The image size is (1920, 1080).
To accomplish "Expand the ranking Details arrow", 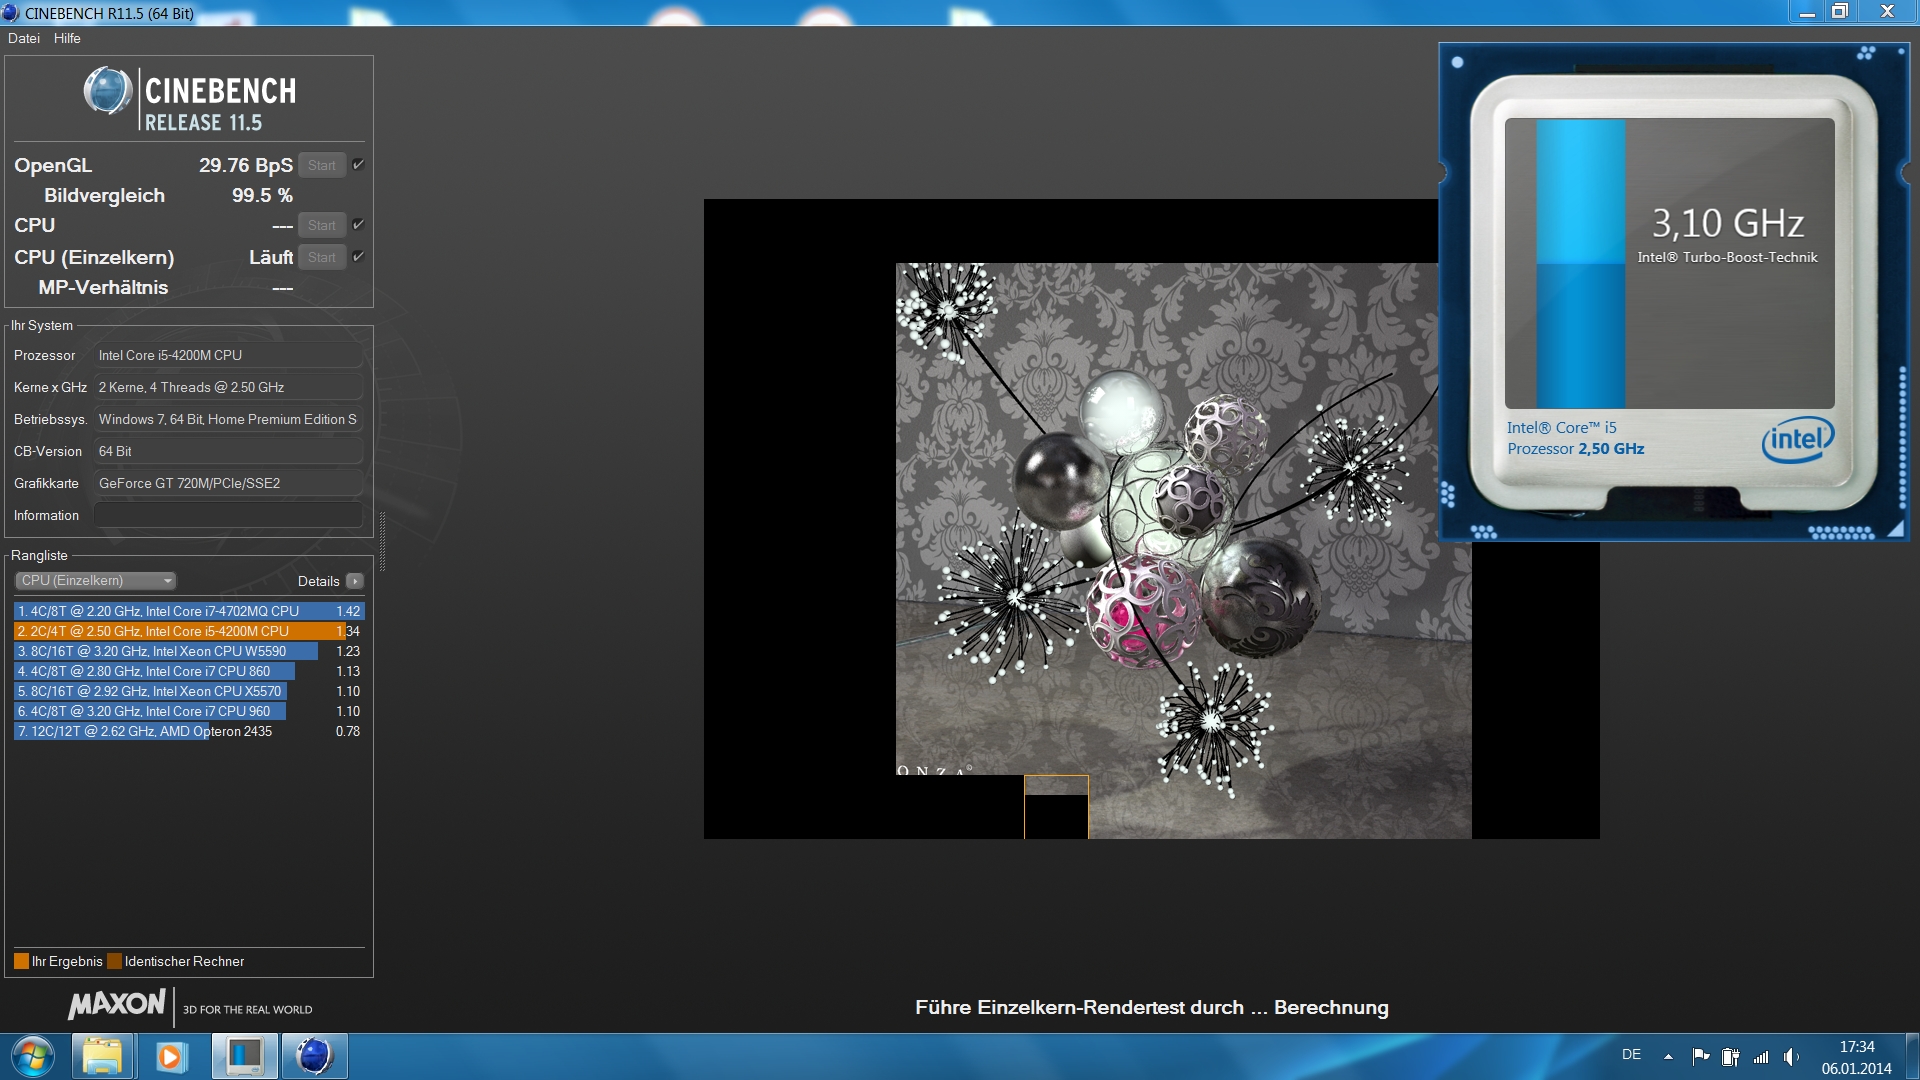I will [x=355, y=581].
